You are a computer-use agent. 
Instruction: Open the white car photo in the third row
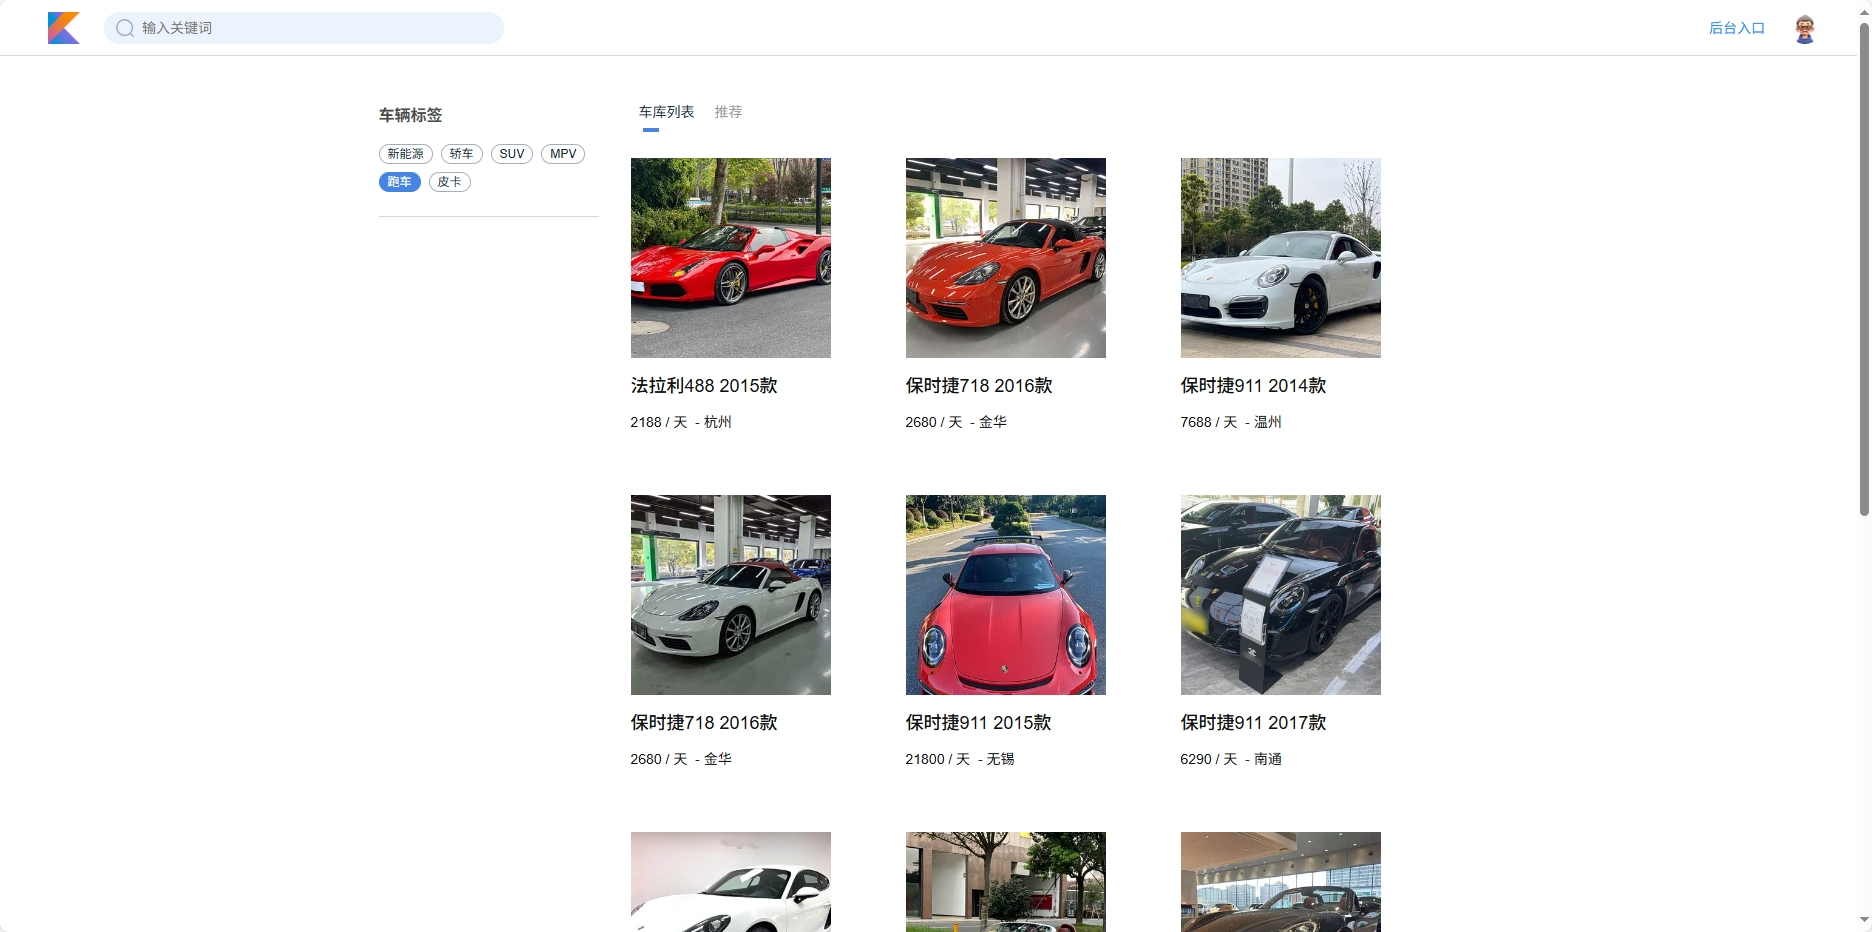pos(731,882)
